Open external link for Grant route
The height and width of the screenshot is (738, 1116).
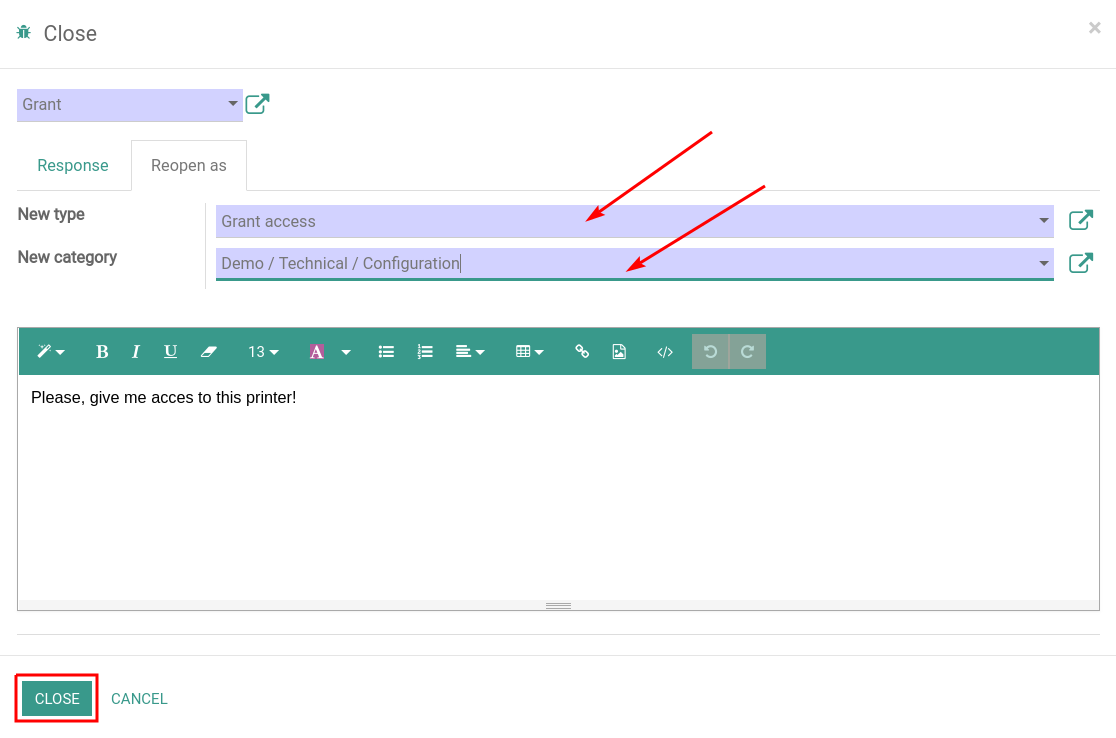tap(258, 104)
